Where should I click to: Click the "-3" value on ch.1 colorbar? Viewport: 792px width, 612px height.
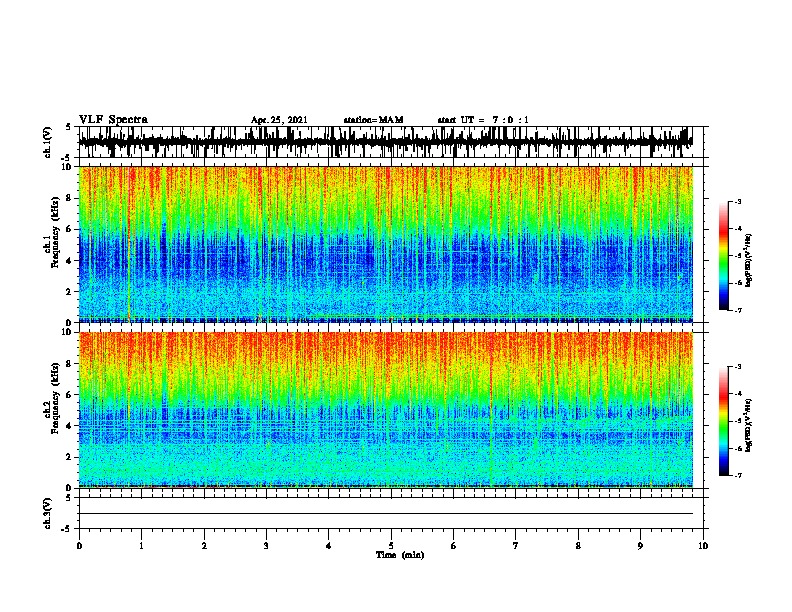pos(737,201)
